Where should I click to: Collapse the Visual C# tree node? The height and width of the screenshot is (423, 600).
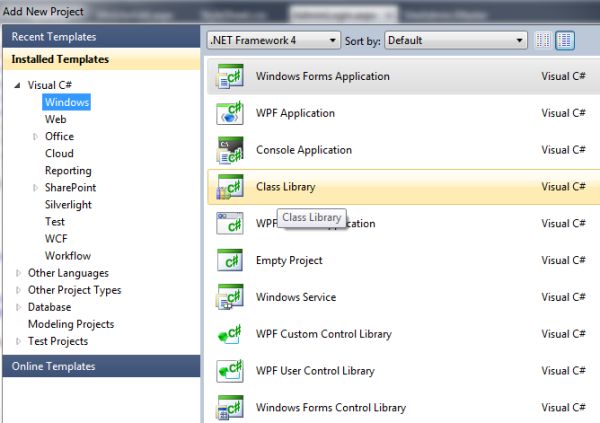click(x=17, y=85)
